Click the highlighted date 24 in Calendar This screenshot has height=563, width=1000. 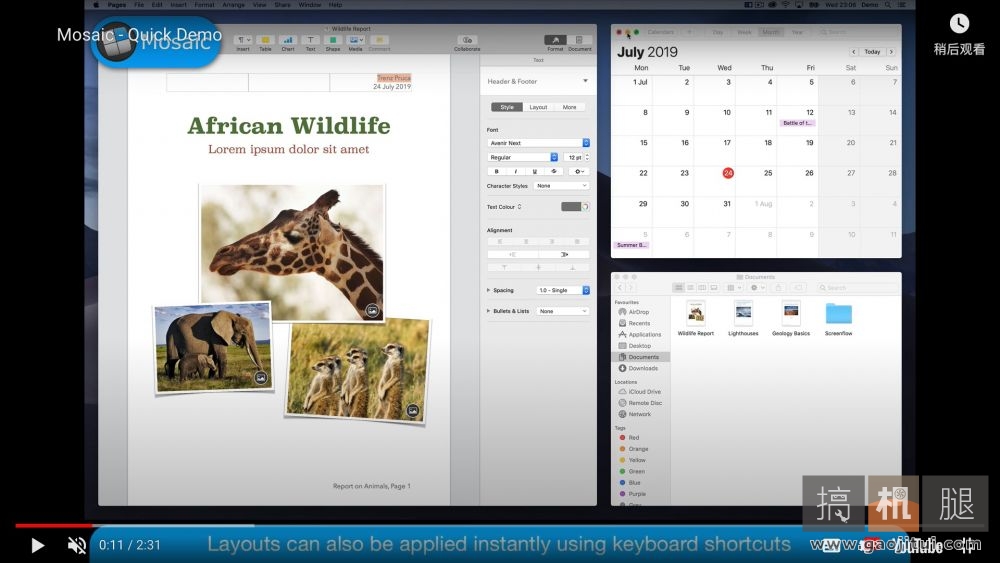[x=728, y=173]
